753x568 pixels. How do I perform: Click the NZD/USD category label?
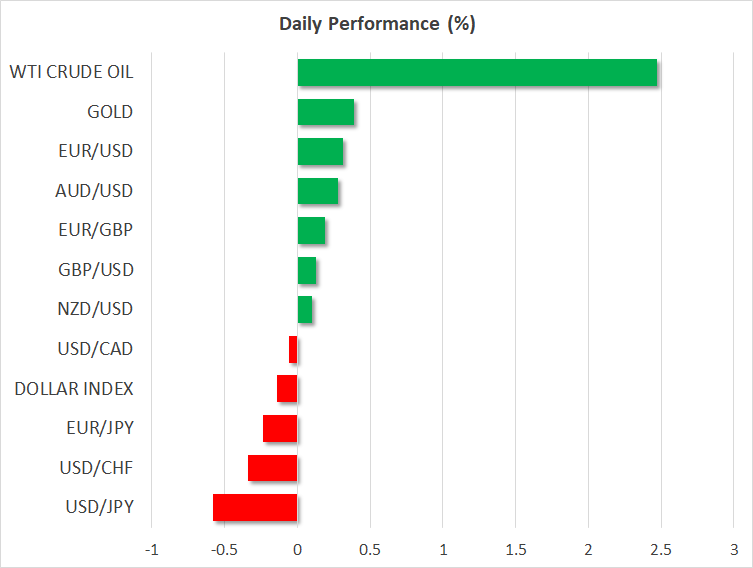[95, 309]
